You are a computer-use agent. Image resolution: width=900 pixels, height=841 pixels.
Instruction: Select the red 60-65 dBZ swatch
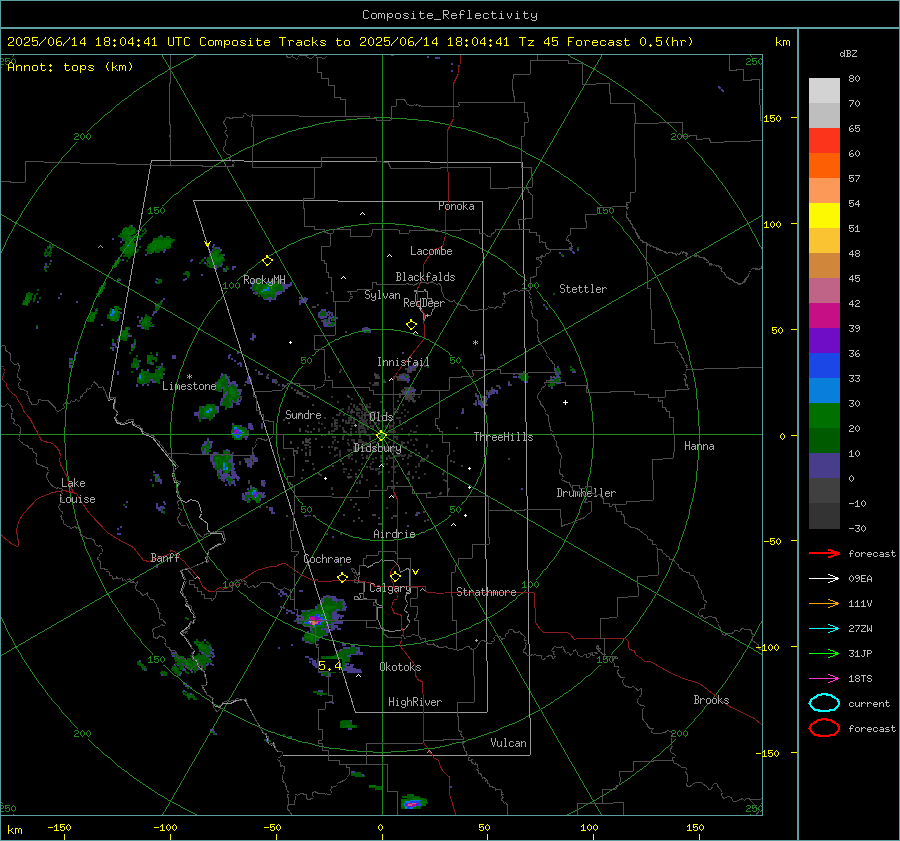(824, 141)
